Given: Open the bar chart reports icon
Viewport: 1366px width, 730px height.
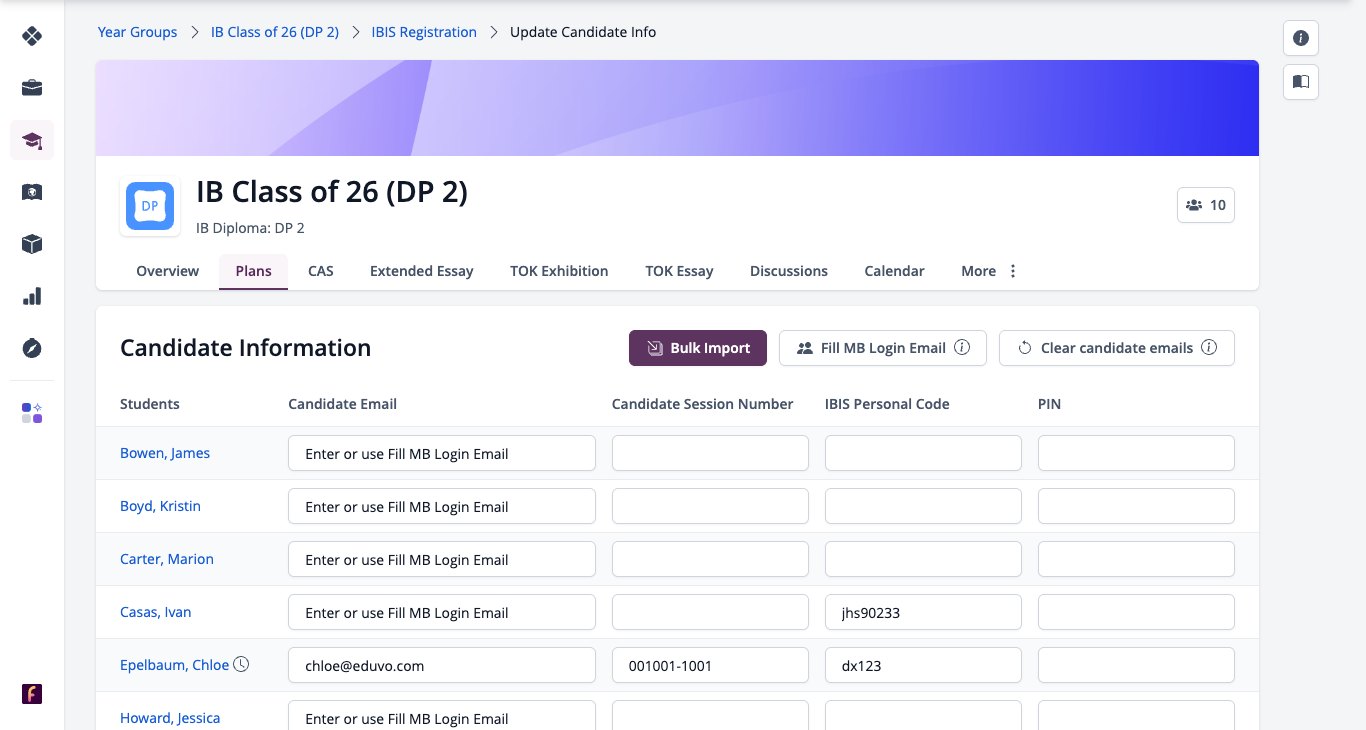Looking at the screenshot, I should [32, 296].
